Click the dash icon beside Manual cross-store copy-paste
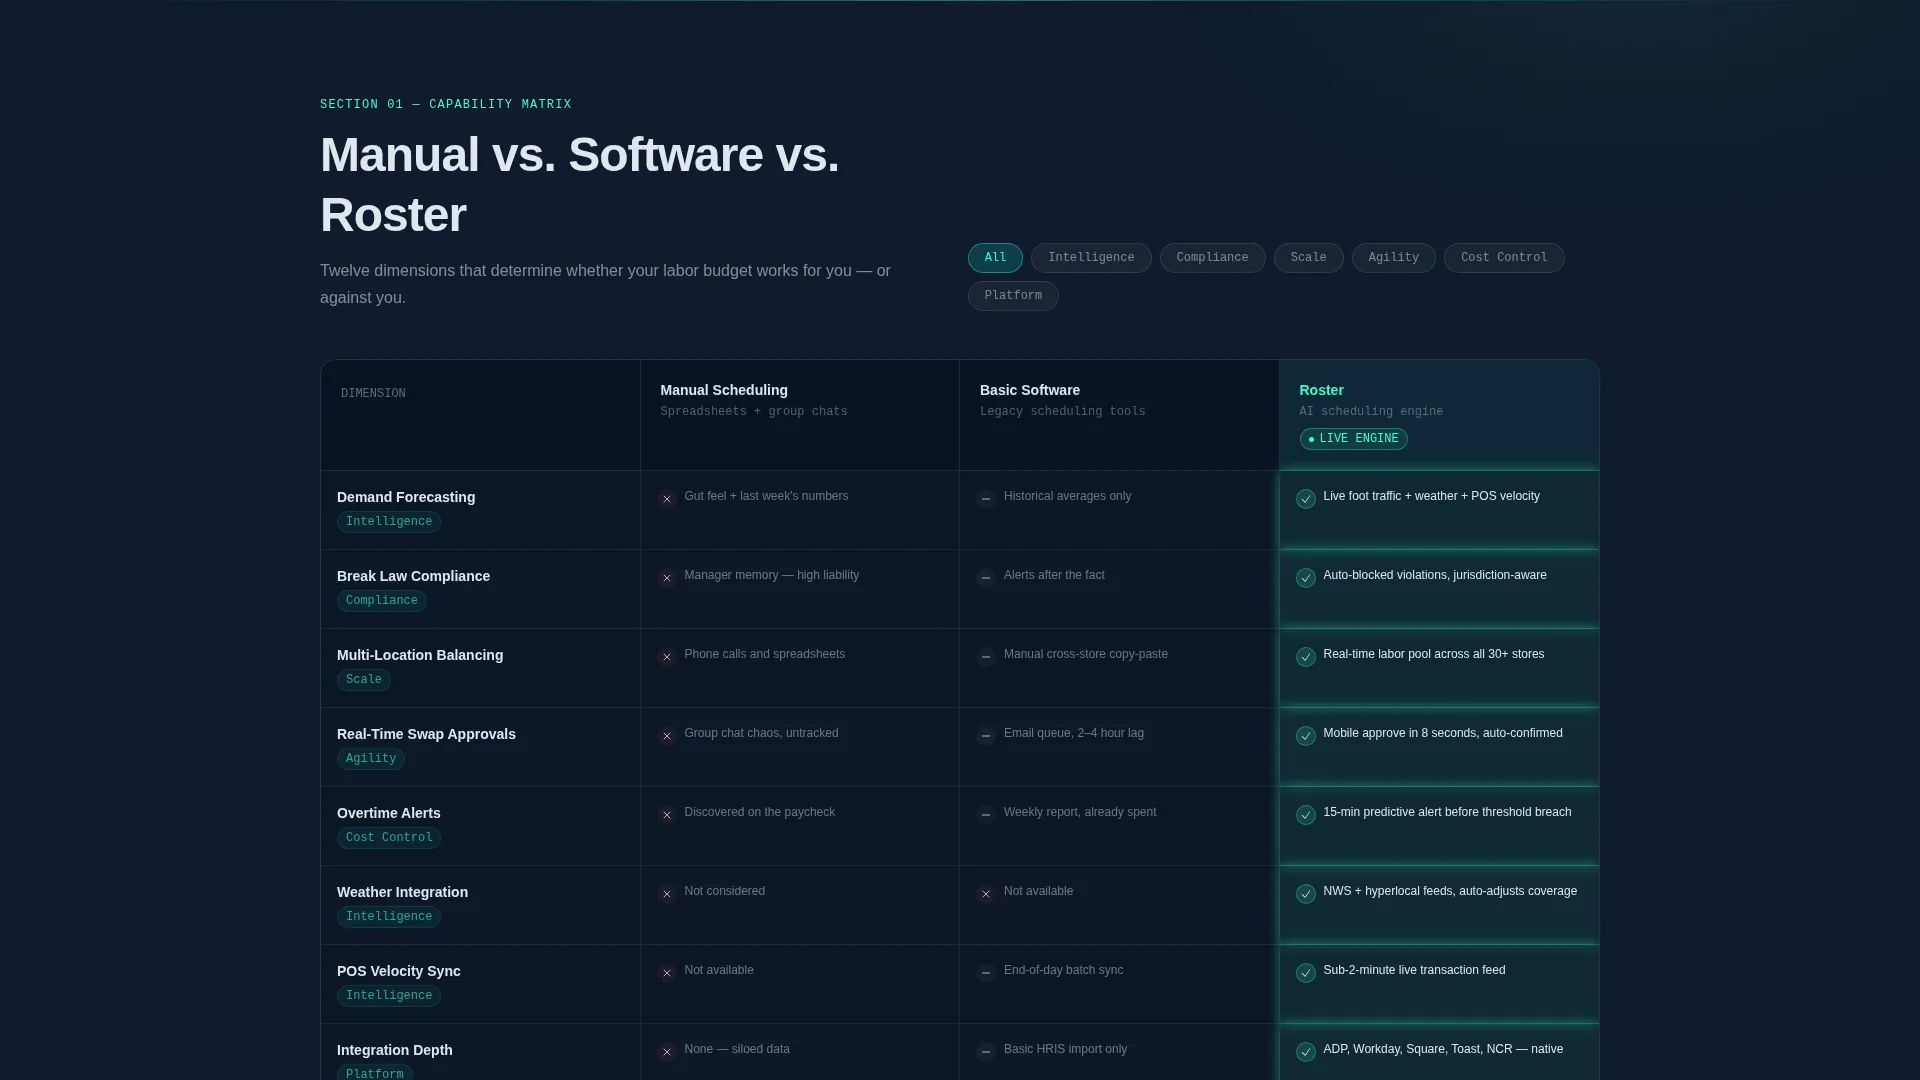Viewport: 1920px width, 1080px height. click(x=986, y=657)
